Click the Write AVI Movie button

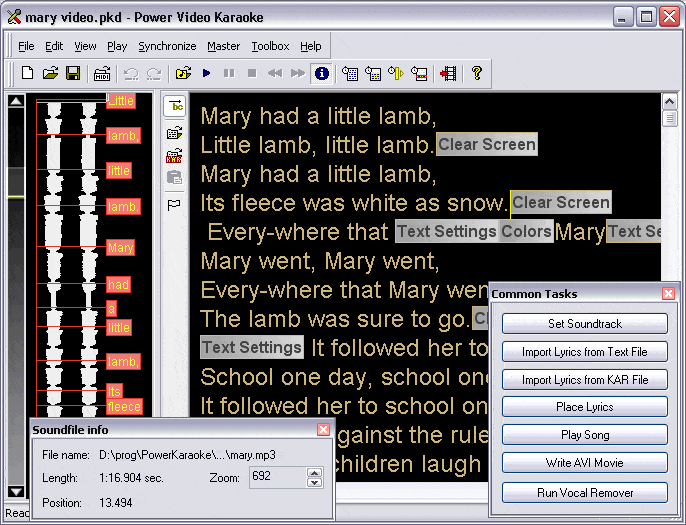point(584,464)
